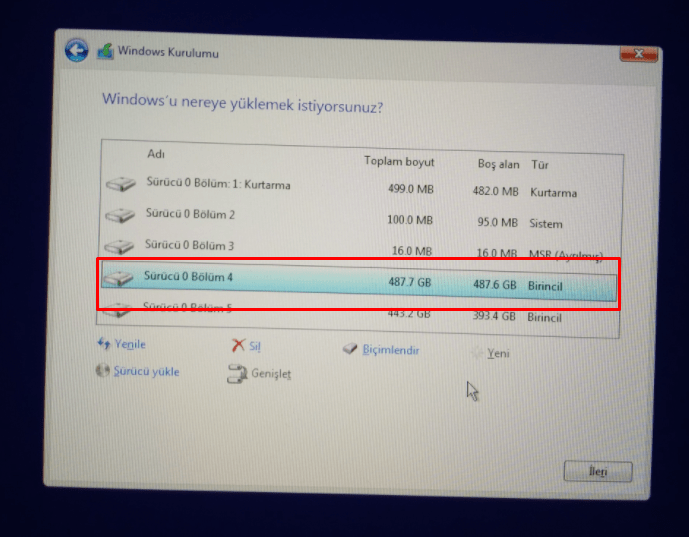Image resolution: width=689 pixels, height=537 pixels.
Task: Click the 16.0 MB total size value
Action: [412, 251]
